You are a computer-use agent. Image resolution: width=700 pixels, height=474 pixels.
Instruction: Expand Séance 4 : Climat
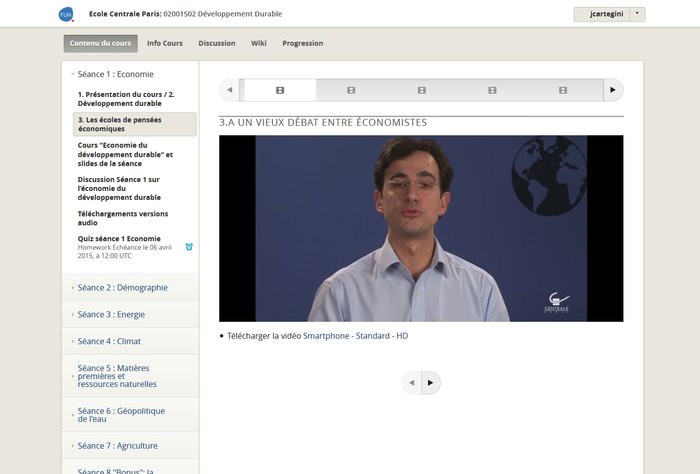coord(130,341)
